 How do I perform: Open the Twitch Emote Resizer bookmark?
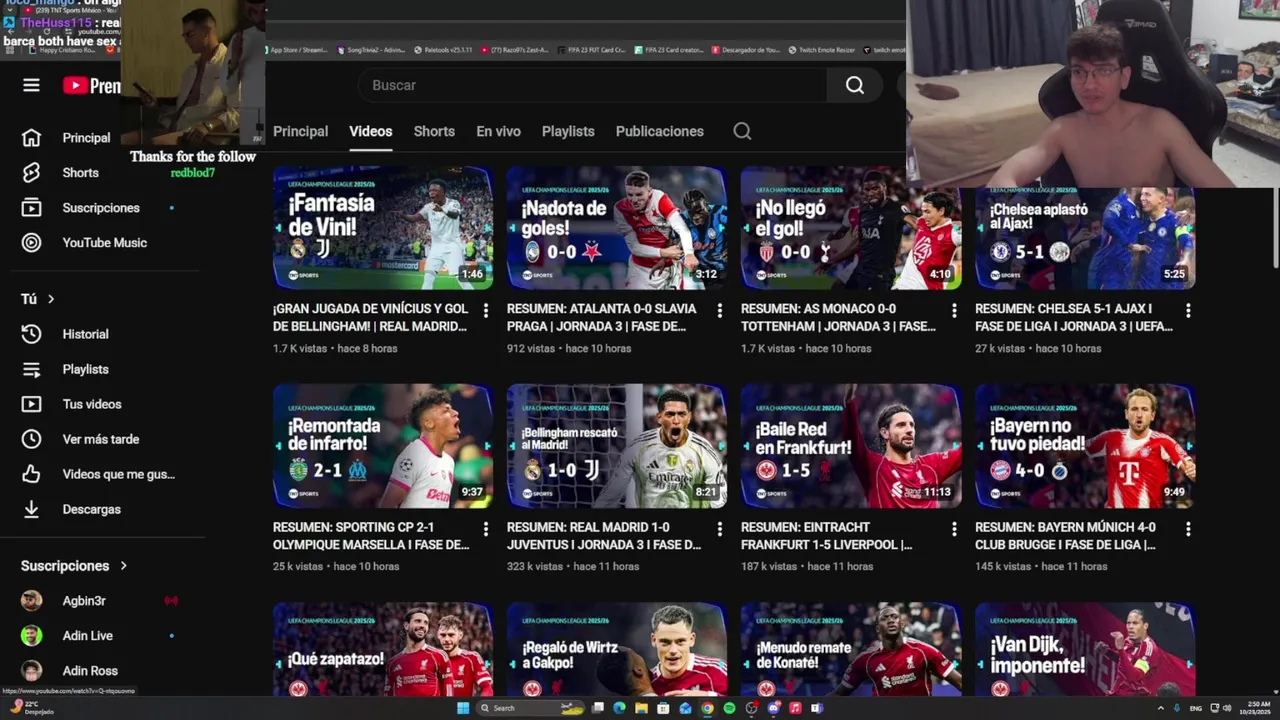[821, 50]
